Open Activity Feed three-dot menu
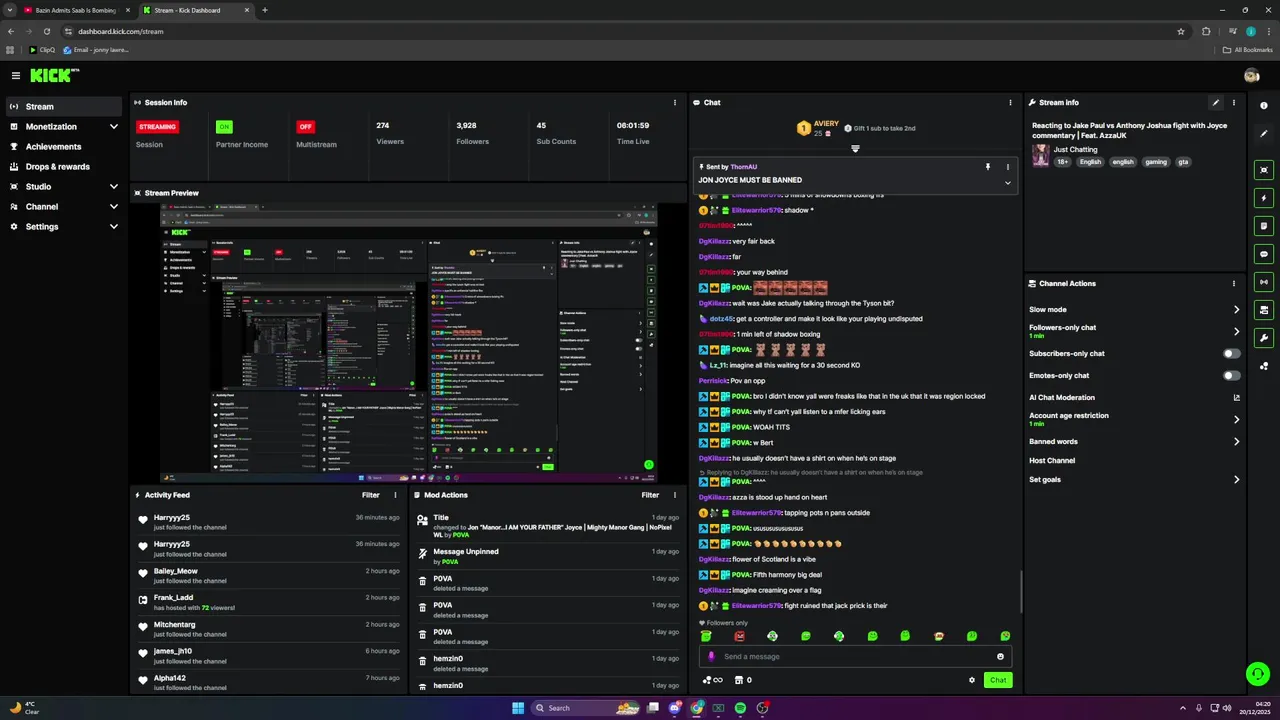 tap(395, 495)
